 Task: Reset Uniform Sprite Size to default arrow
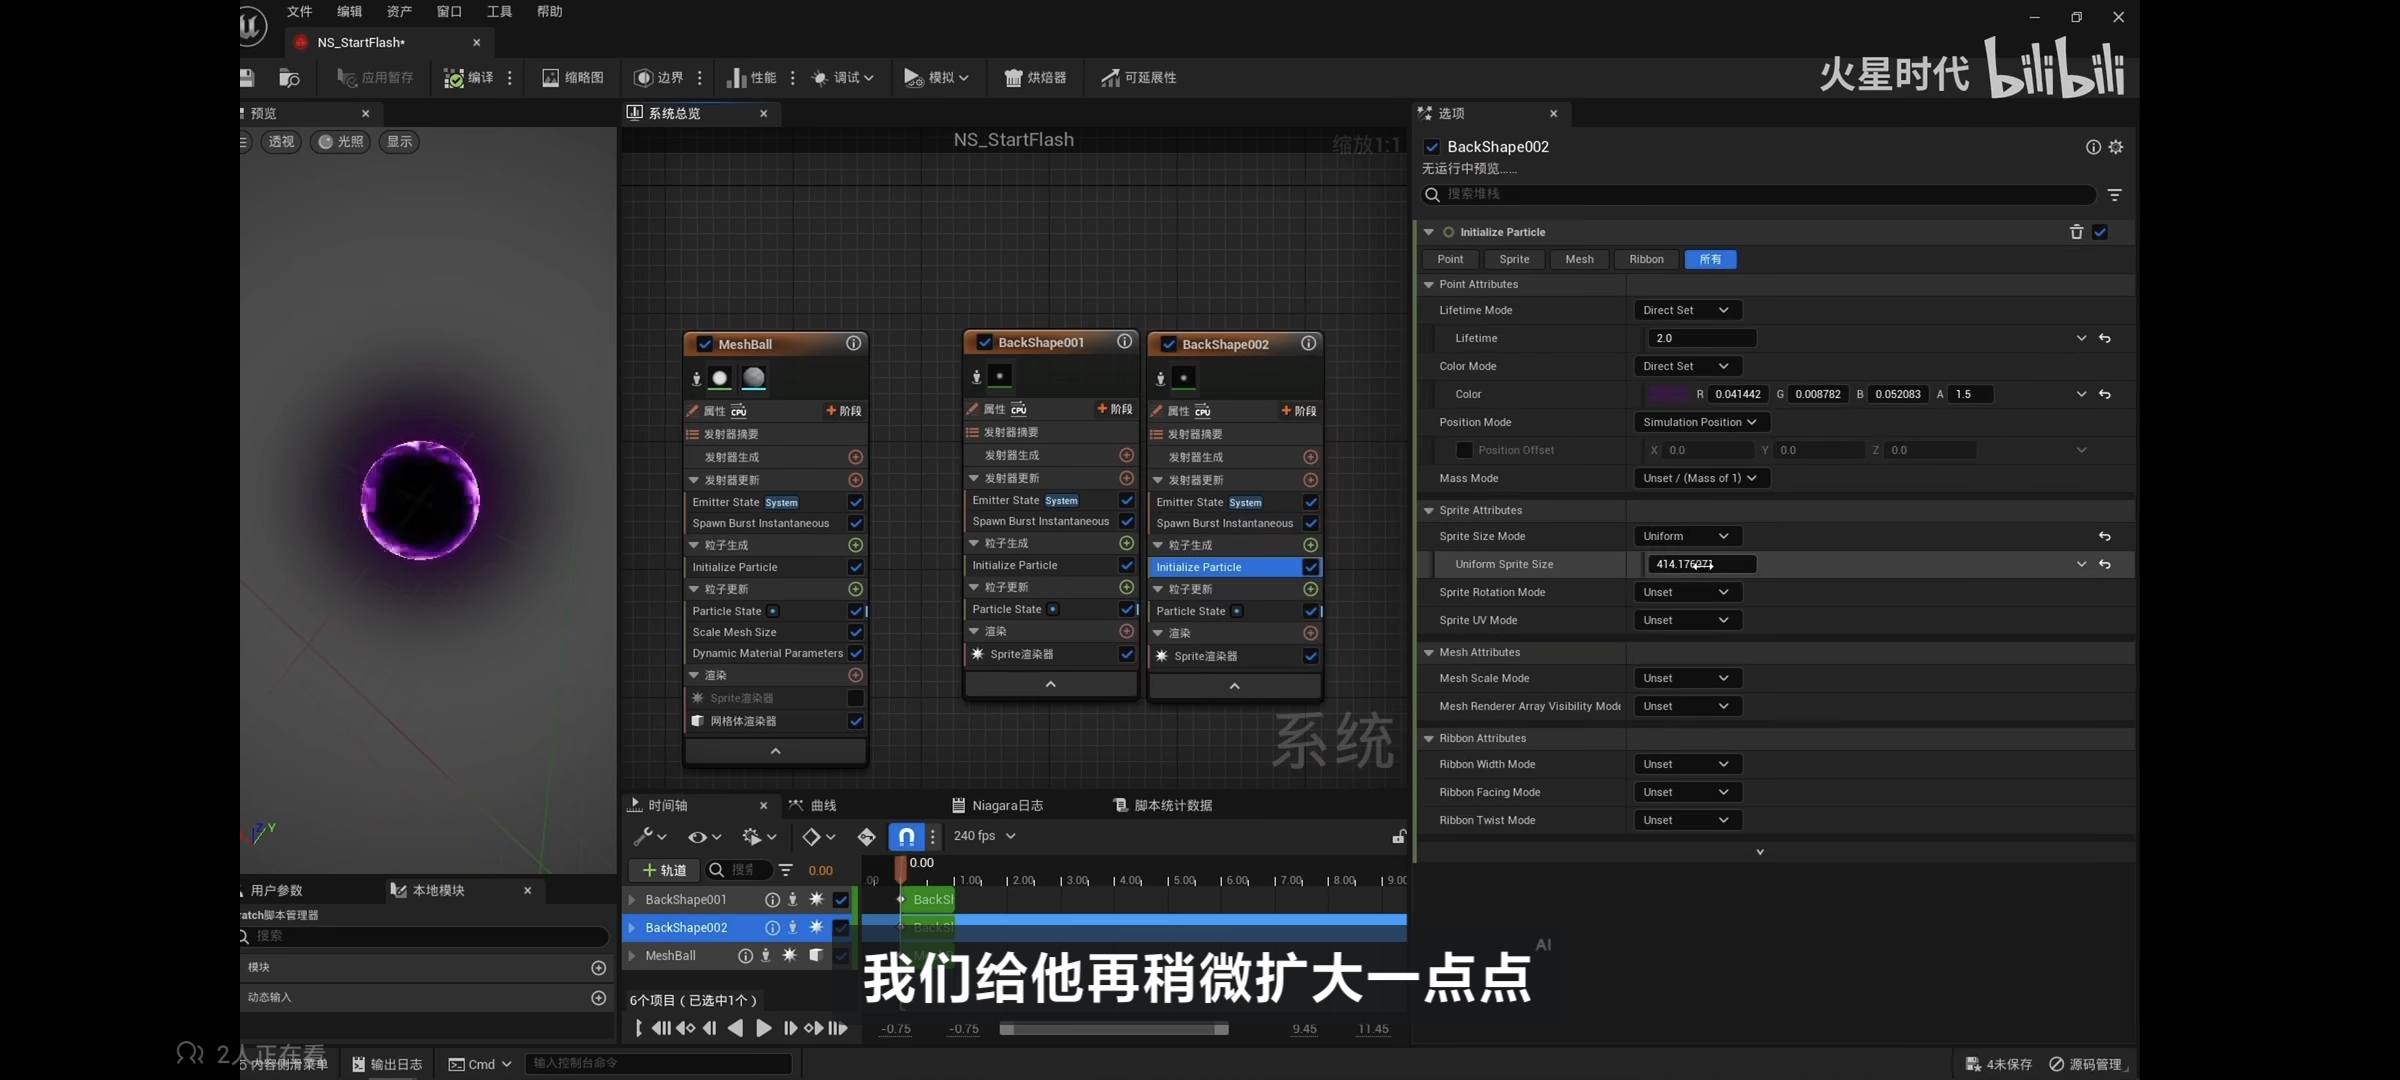tap(2105, 564)
